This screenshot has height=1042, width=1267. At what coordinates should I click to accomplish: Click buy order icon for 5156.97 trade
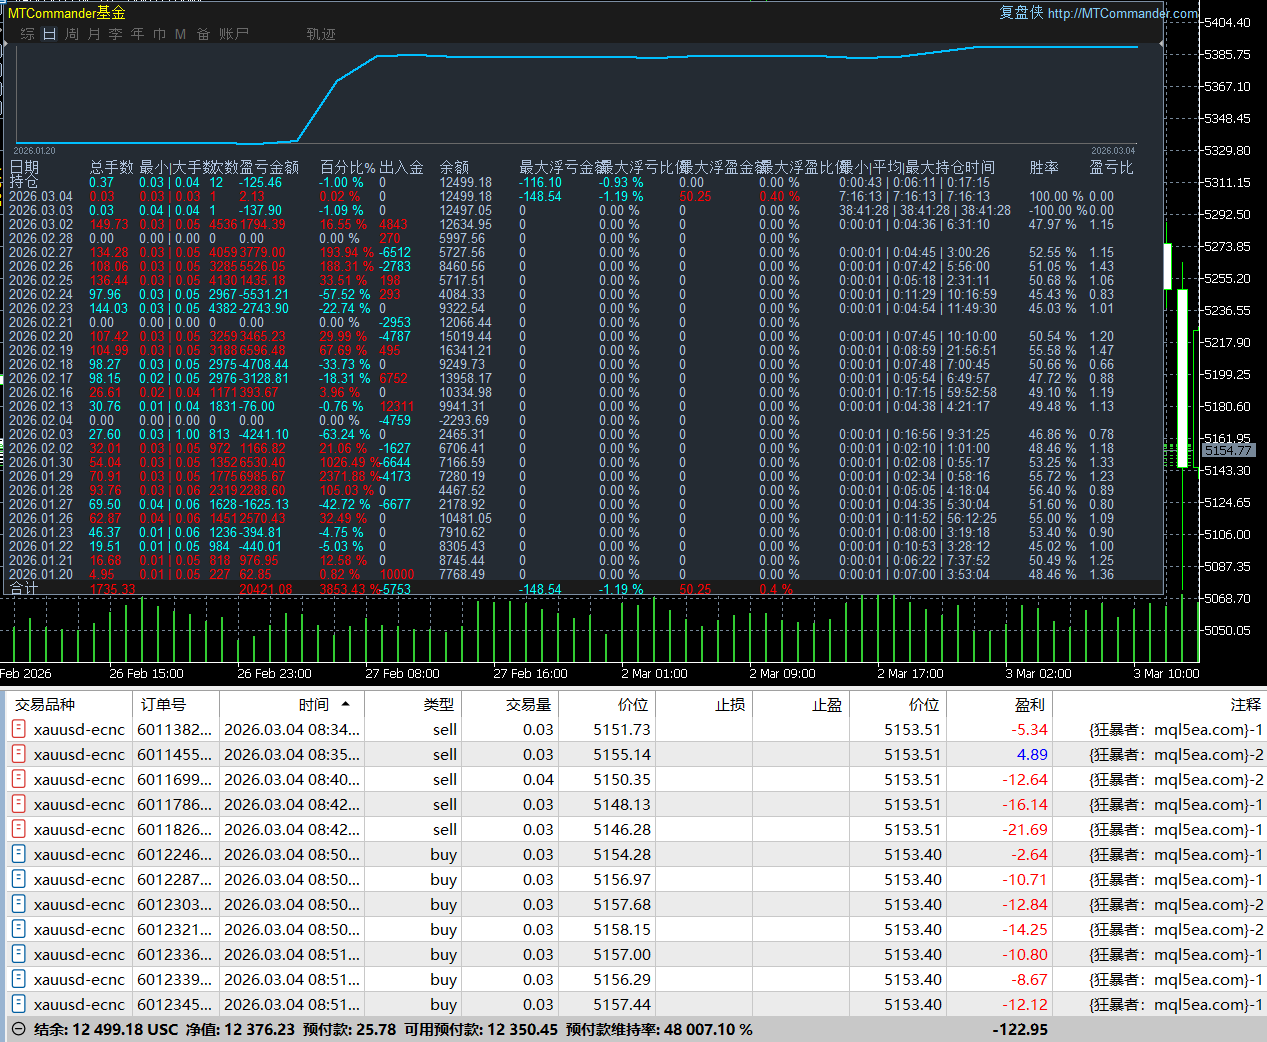coord(18,879)
